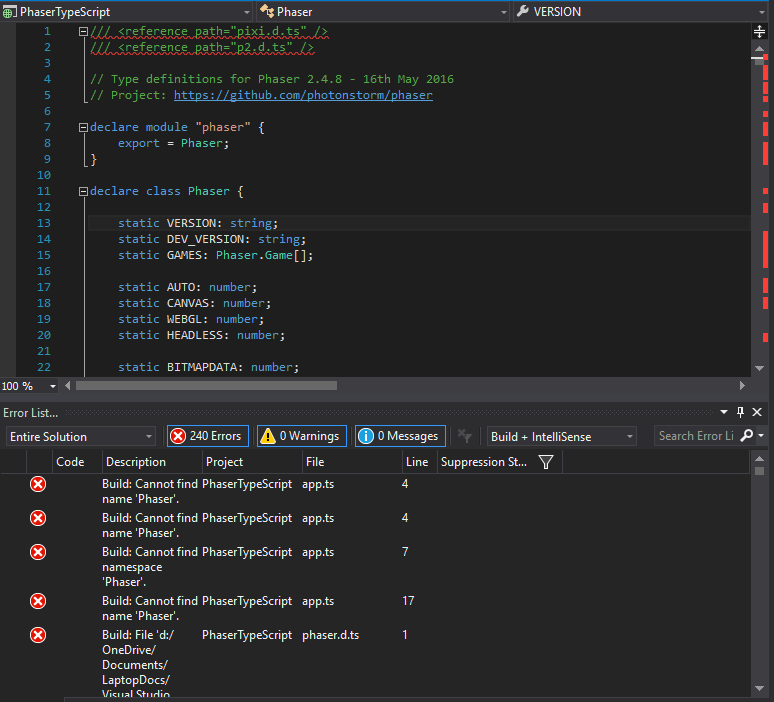The image size is (774, 702).
Task: Open the Build + IntelliSense dropdown
Action: coord(562,436)
